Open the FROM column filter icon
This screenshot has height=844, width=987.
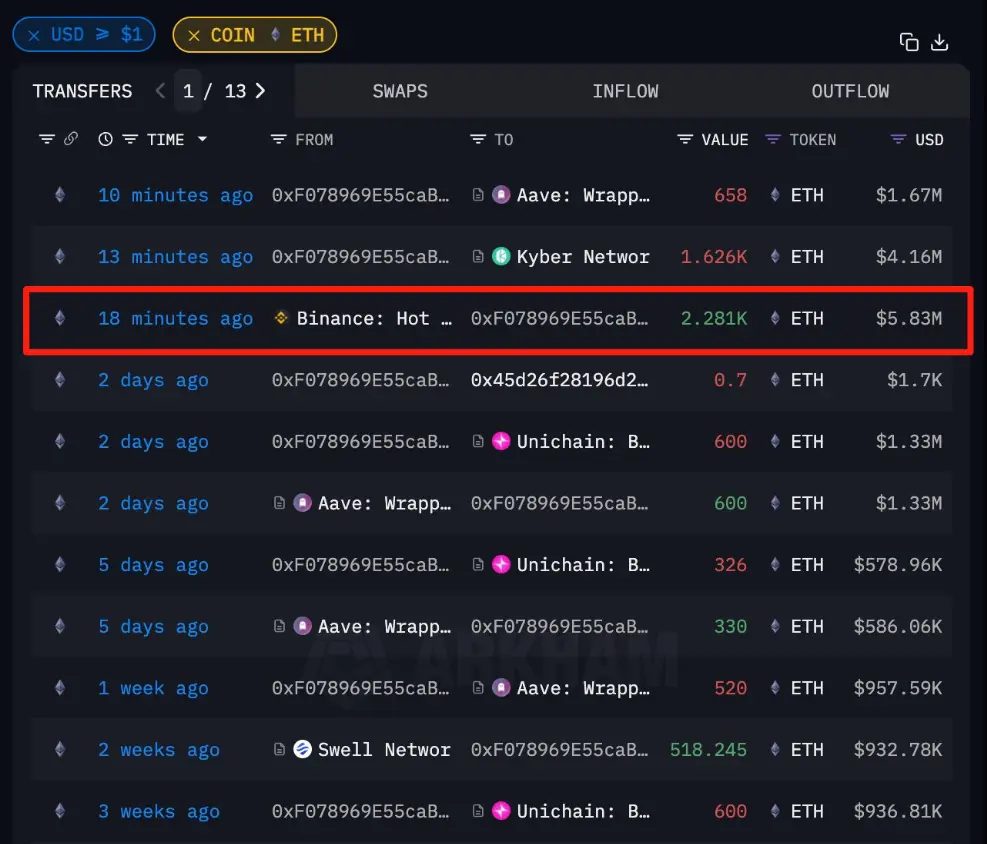click(x=278, y=139)
